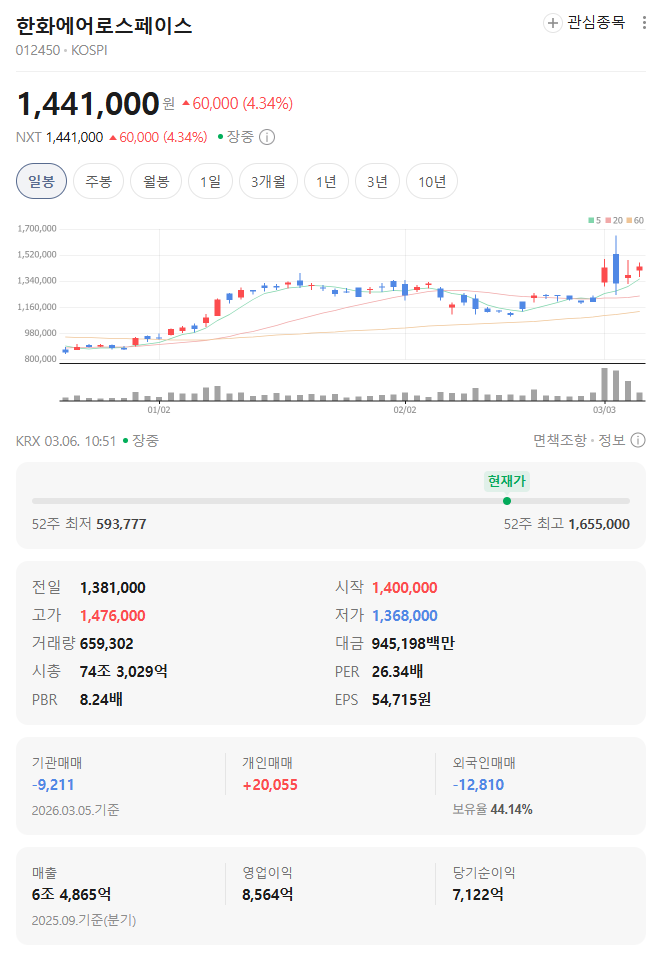Click the 당기순이익 value 7,122억

point(478,894)
